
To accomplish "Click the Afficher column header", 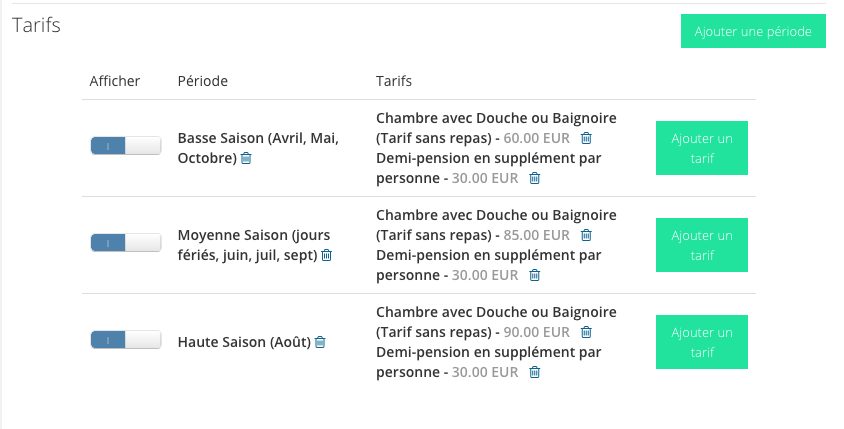I will (x=114, y=80).
